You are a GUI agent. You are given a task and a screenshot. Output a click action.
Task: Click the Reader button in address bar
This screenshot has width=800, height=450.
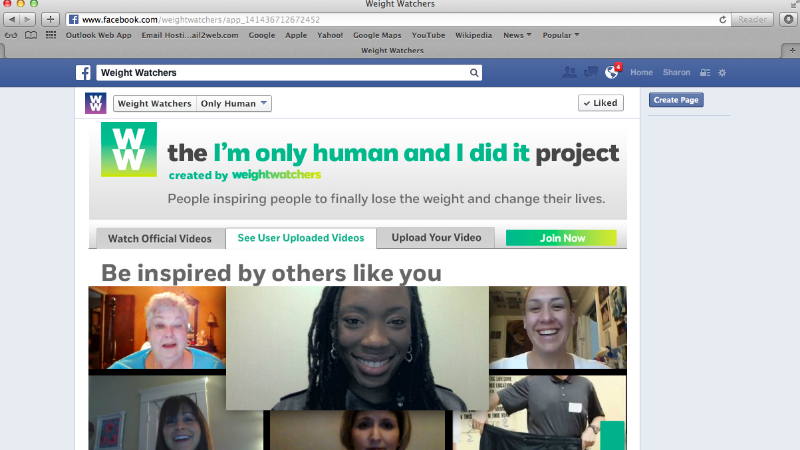(x=752, y=19)
